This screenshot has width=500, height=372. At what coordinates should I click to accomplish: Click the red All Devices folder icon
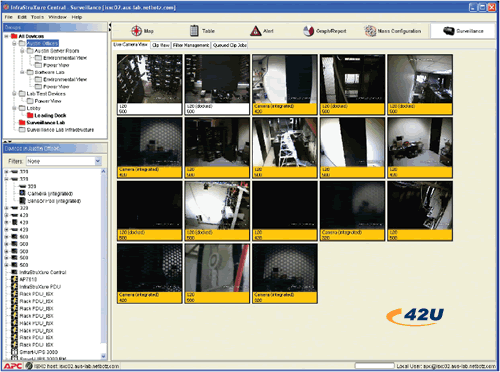(14, 36)
